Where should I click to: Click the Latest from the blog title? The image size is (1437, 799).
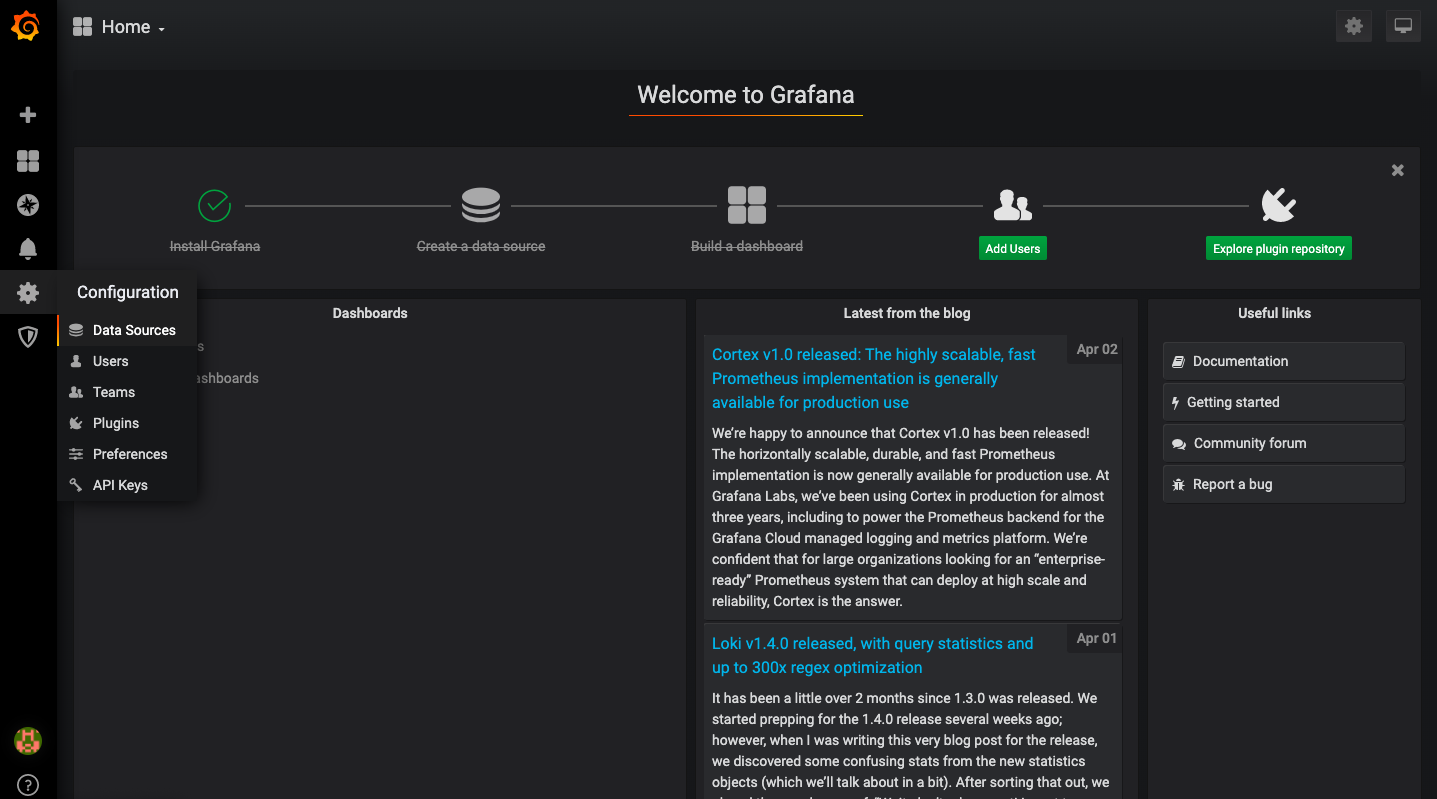(907, 313)
